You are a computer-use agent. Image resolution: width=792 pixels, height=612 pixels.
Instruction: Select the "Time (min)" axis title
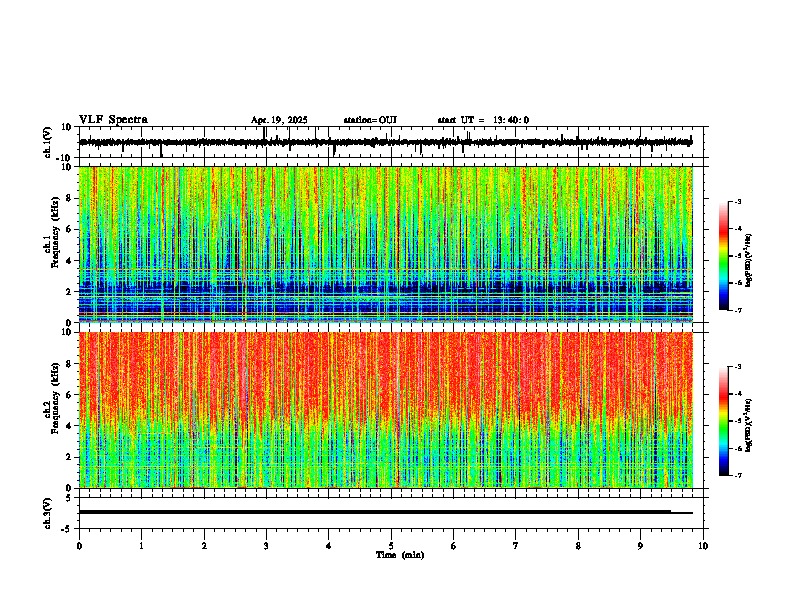click(x=400, y=555)
